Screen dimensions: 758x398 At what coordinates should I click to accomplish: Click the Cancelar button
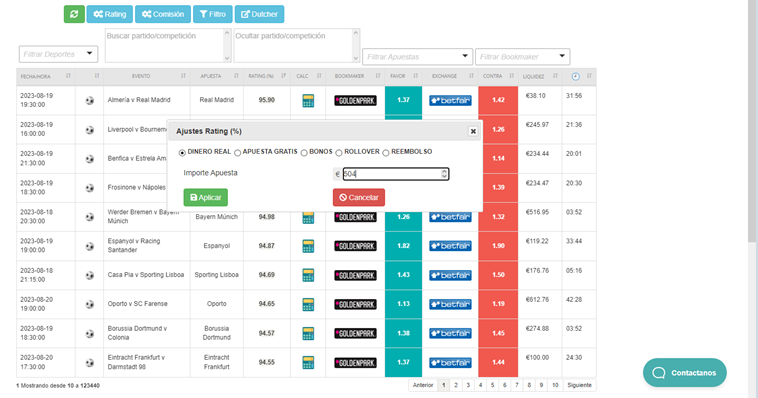point(359,197)
